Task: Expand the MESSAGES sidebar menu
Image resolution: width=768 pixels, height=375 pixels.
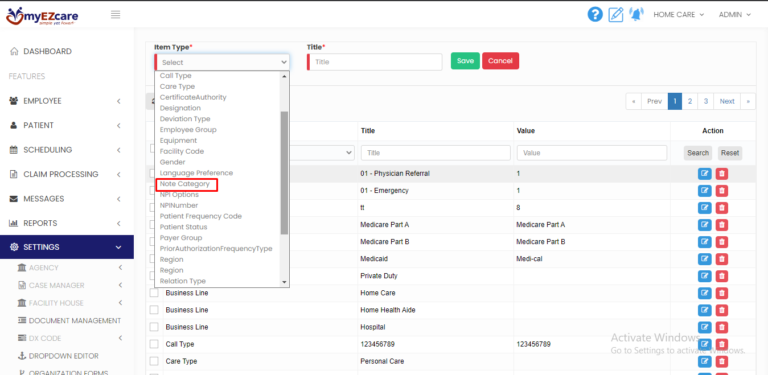Action: point(67,199)
